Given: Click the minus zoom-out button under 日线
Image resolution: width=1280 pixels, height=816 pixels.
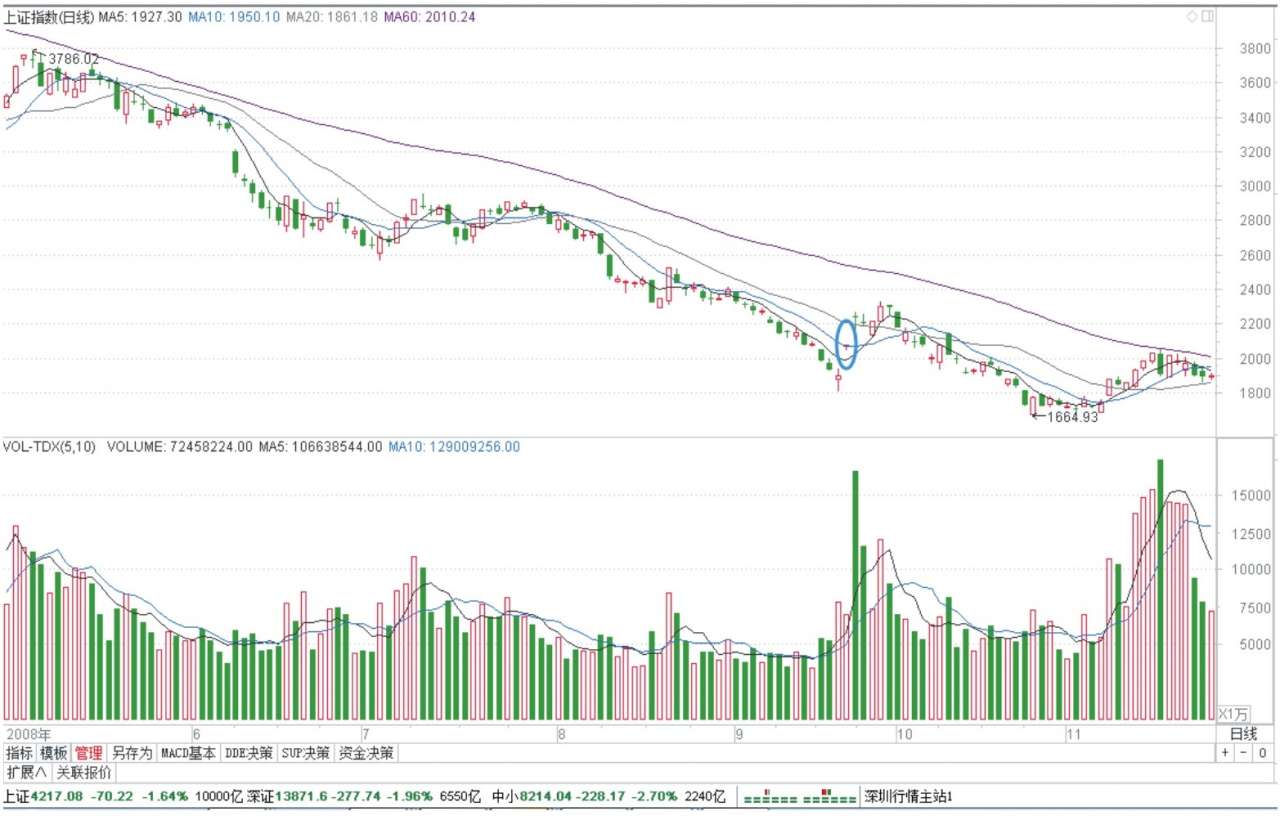Looking at the screenshot, I should tap(1244, 753).
